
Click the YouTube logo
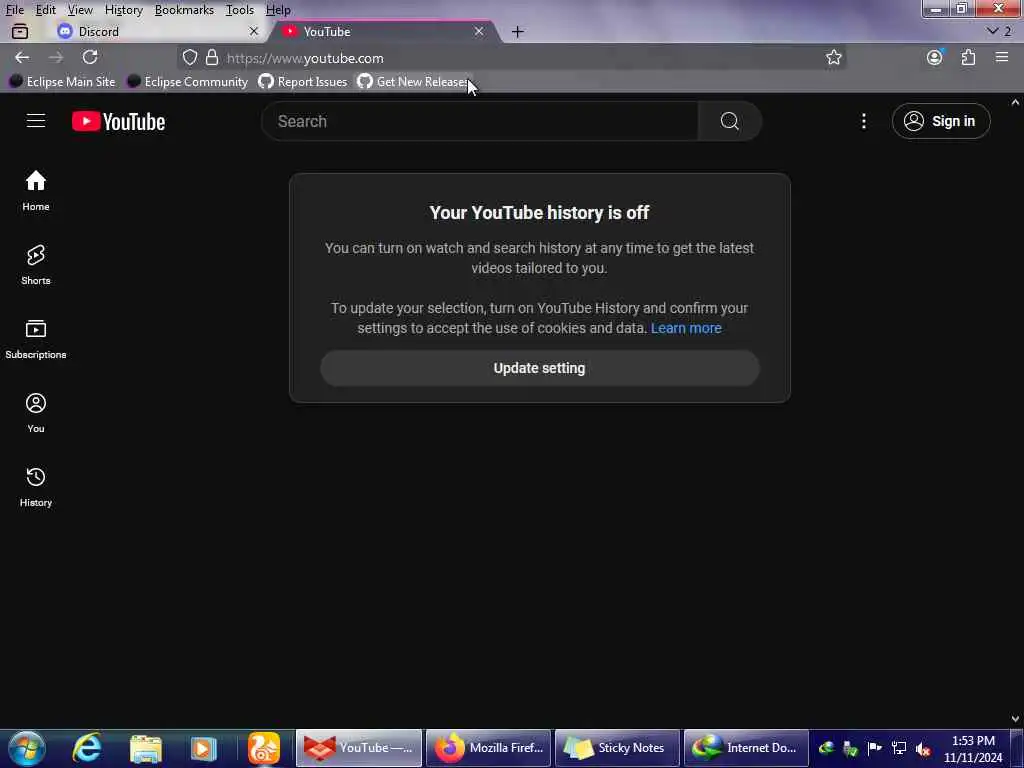(x=118, y=121)
